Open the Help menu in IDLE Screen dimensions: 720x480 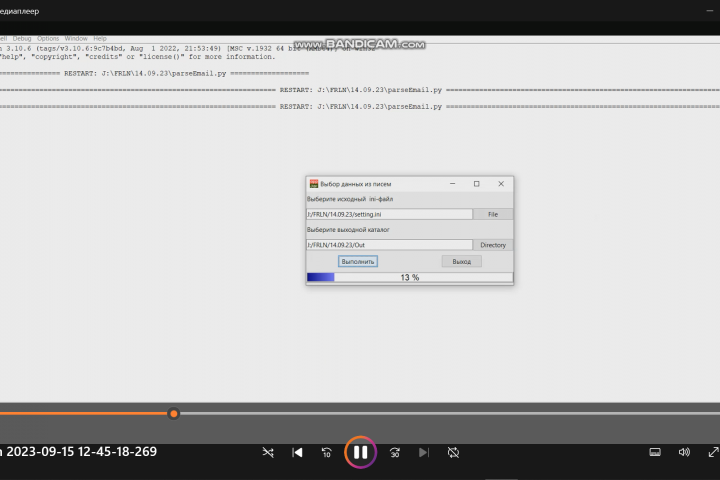coord(100,39)
